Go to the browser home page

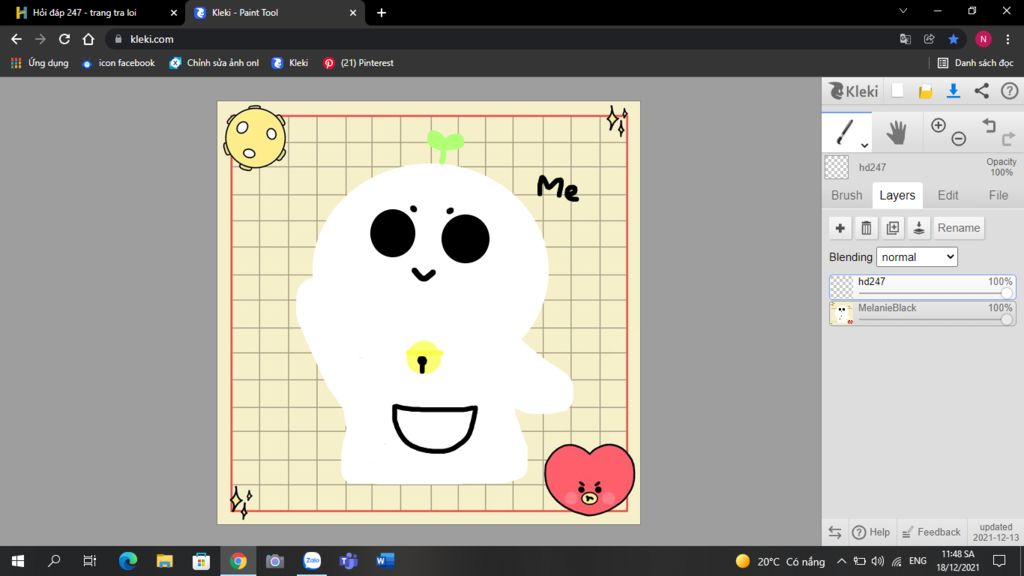[88, 39]
